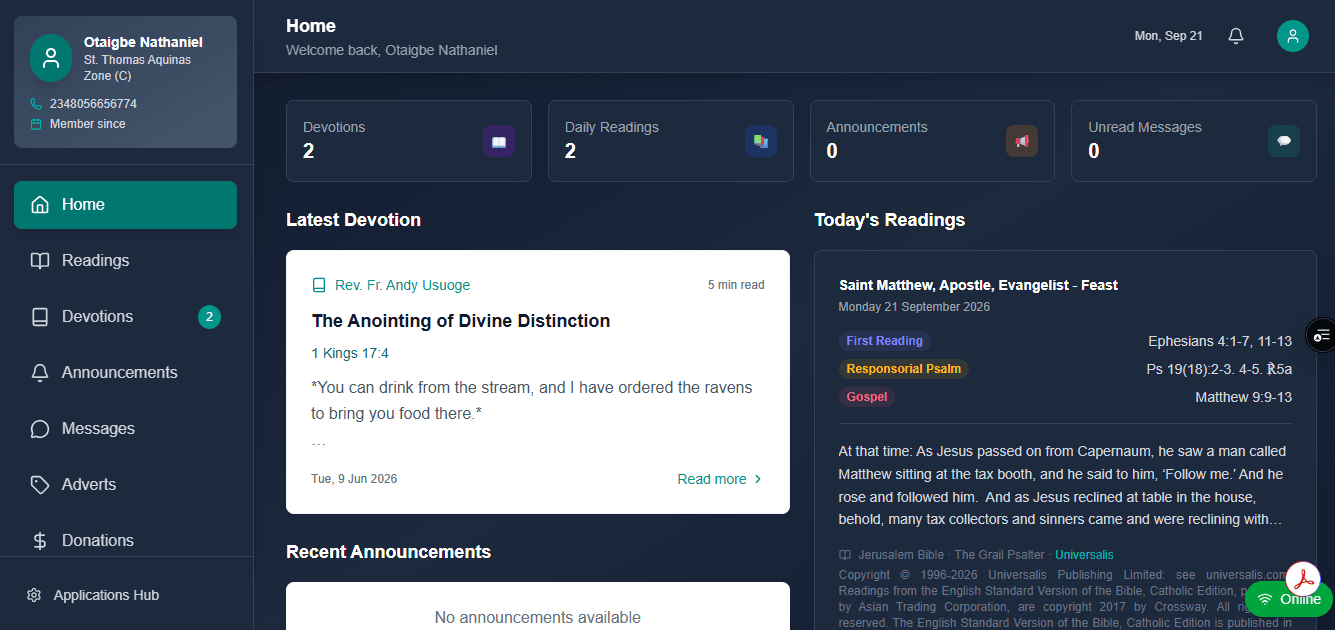This screenshot has width=1335, height=630.
Task: Open the Announcements stat card
Action: [932, 141]
